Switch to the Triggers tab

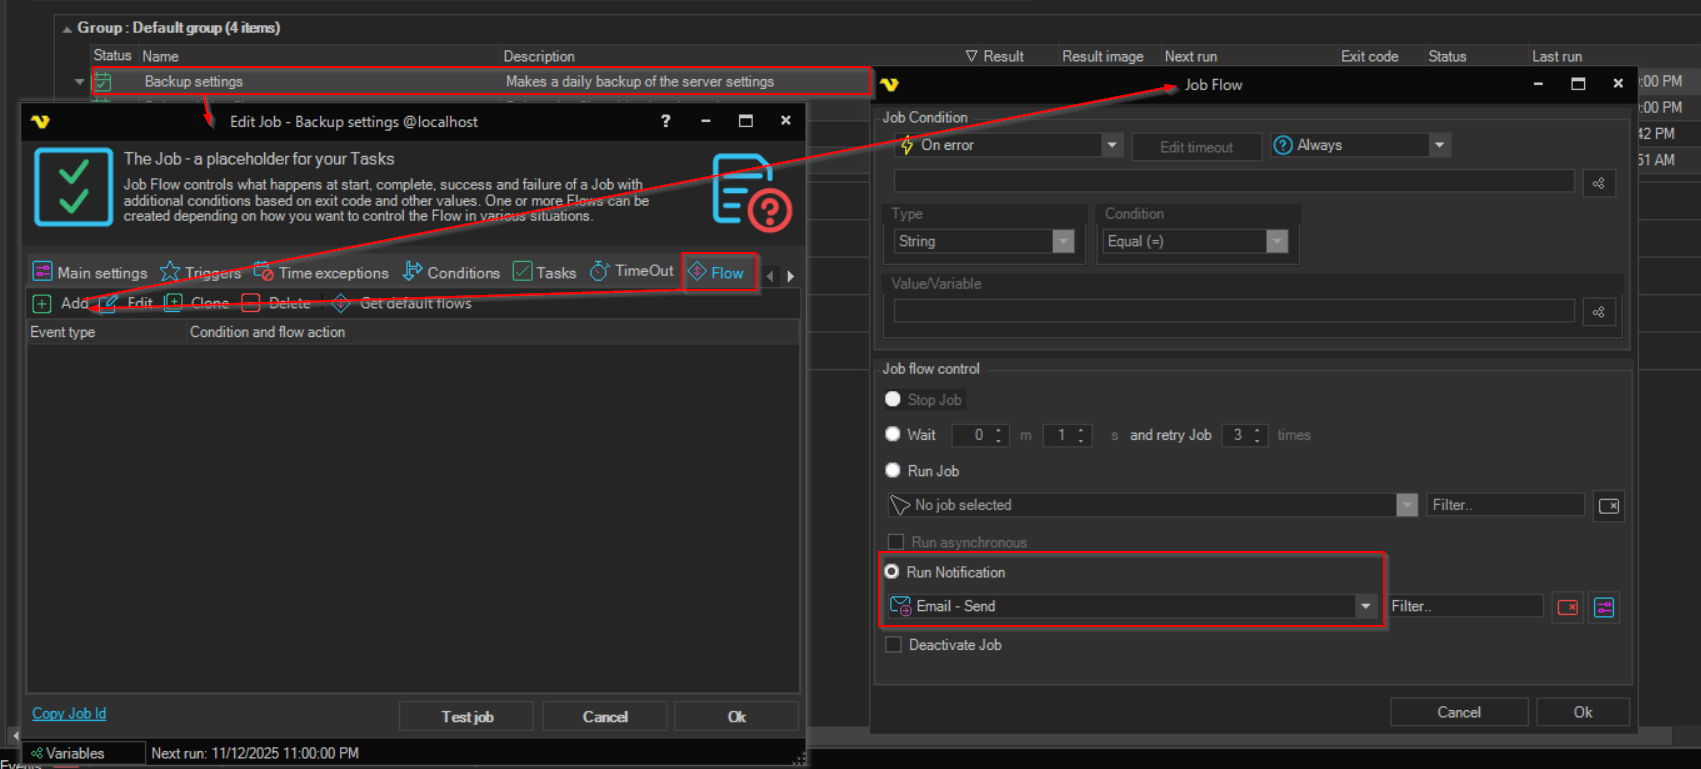pos(201,272)
